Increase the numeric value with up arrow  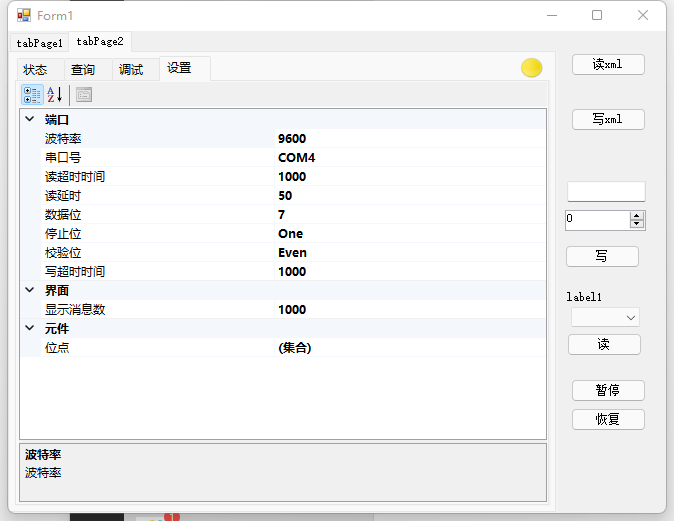point(637,215)
